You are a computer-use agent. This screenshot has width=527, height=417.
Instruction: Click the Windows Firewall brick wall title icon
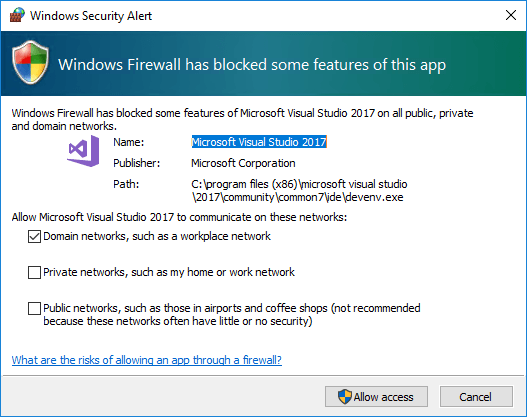tap(17, 15)
